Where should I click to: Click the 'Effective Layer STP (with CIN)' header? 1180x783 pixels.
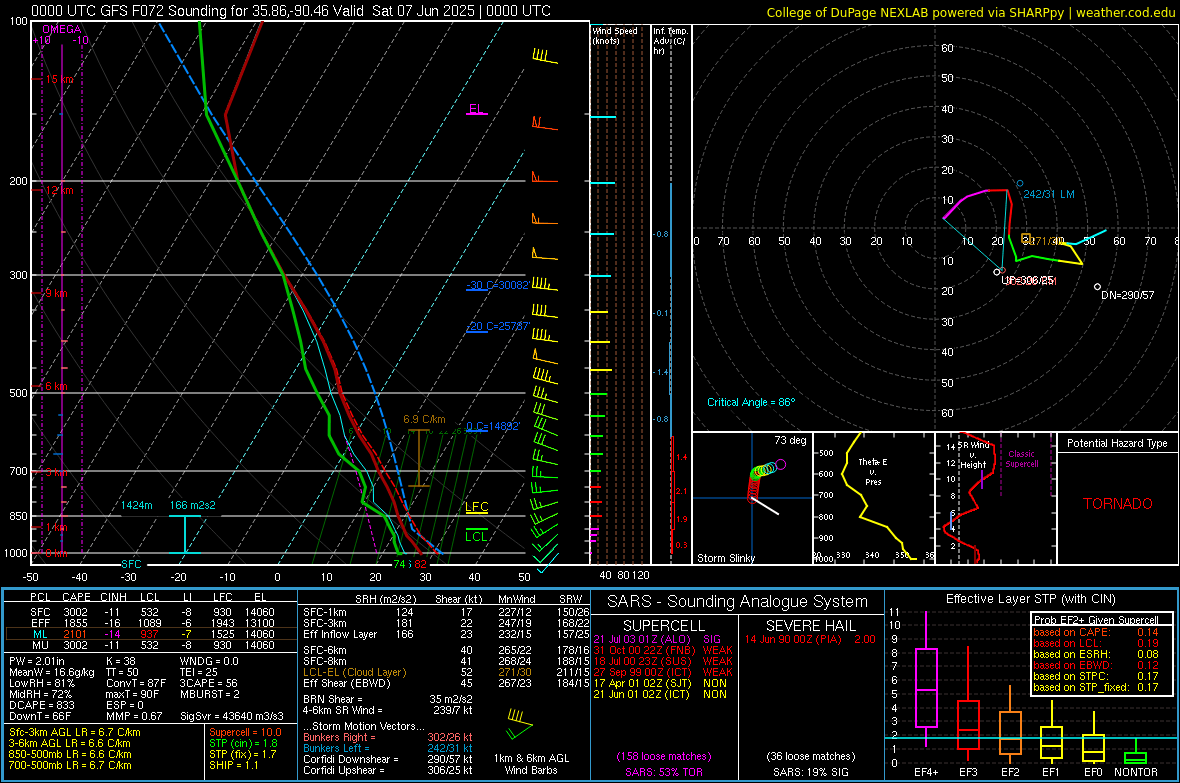[1031, 599]
